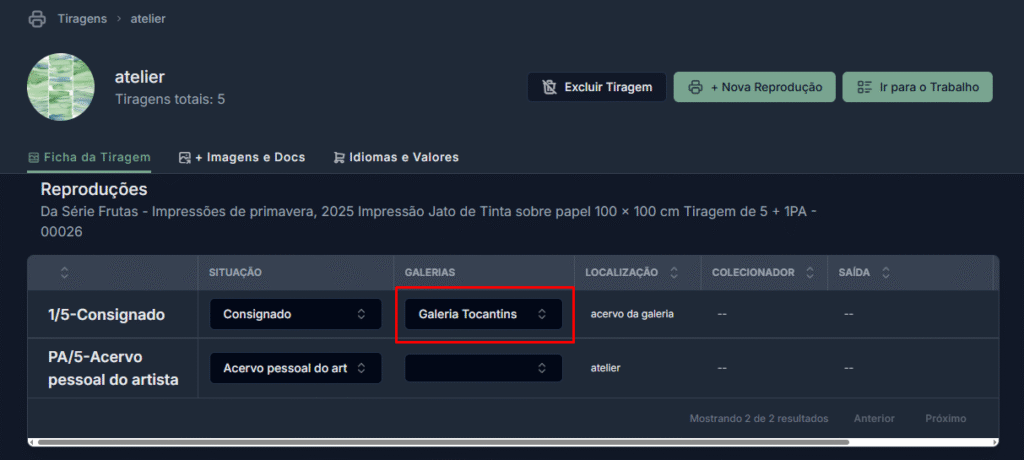Click Excluir Tiragem button

597,87
